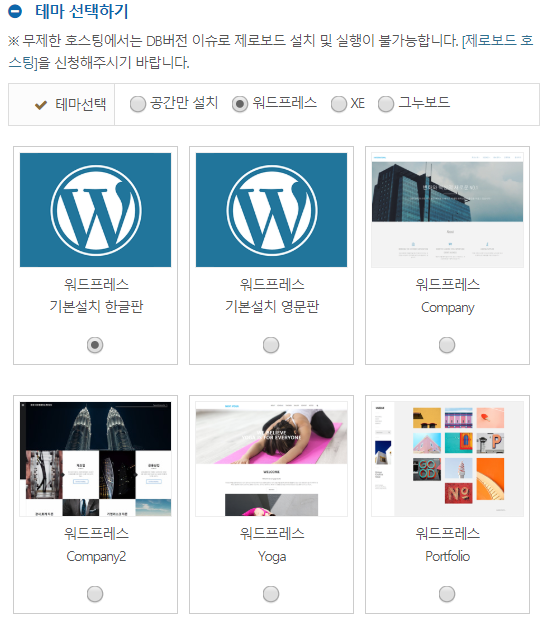Viewport: 543px width, 625px height.
Task: Click the 테마 선택하기 heading text
Action: 82,11
